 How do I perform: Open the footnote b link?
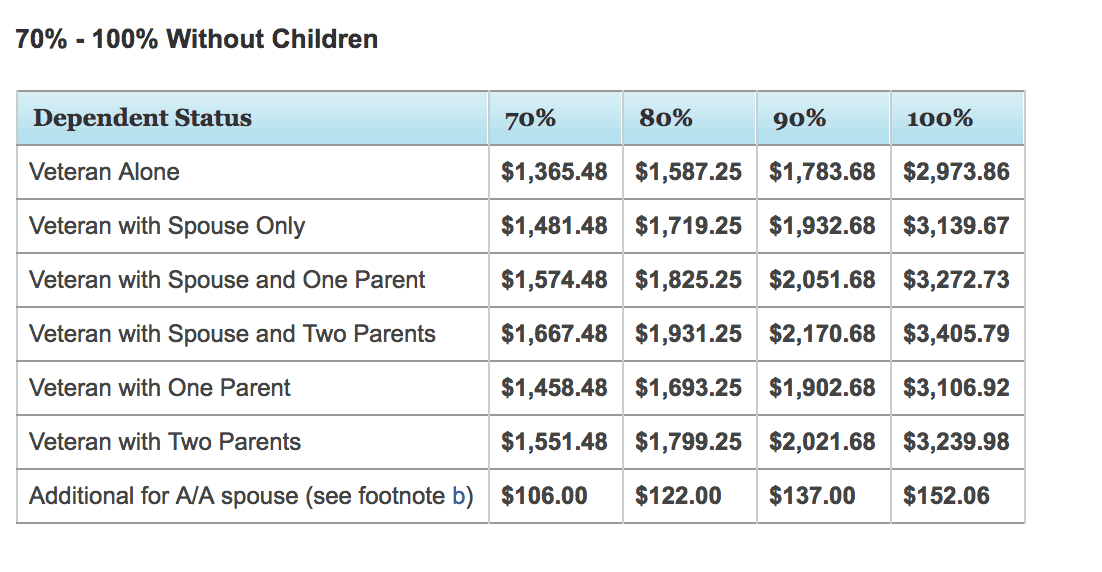pos(459,496)
